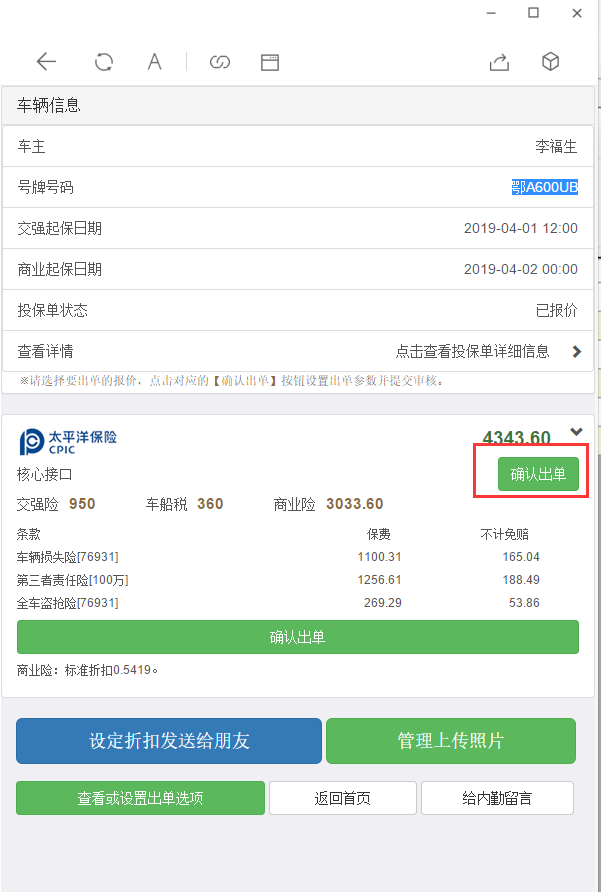Refresh the page with the reload icon

(x=104, y=61)
